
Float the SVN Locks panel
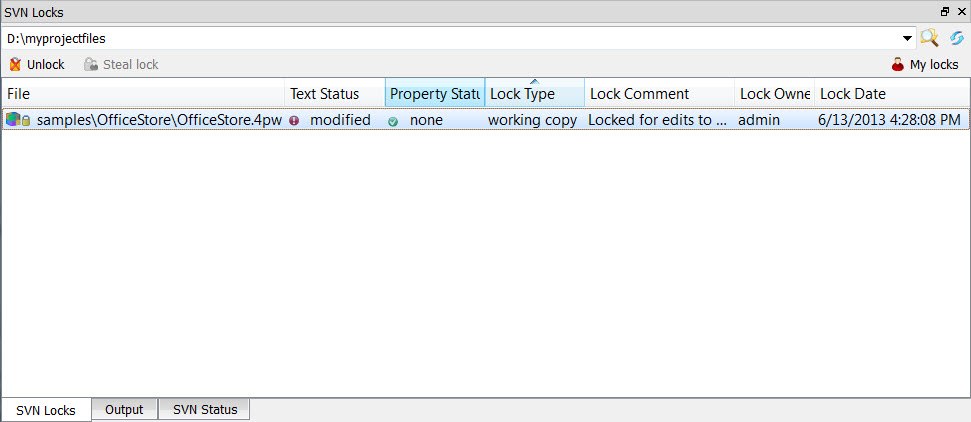coord(945,10)
